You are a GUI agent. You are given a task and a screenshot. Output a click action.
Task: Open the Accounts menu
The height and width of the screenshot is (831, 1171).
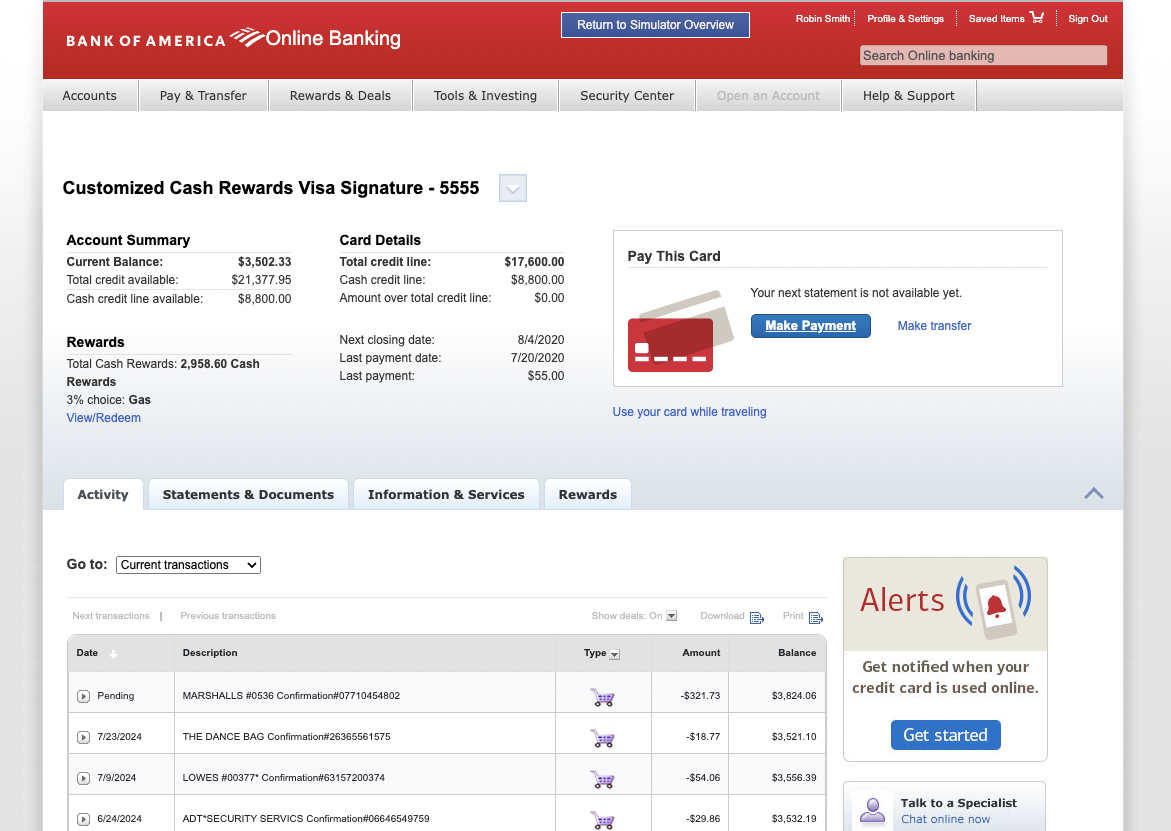[90, 96]
